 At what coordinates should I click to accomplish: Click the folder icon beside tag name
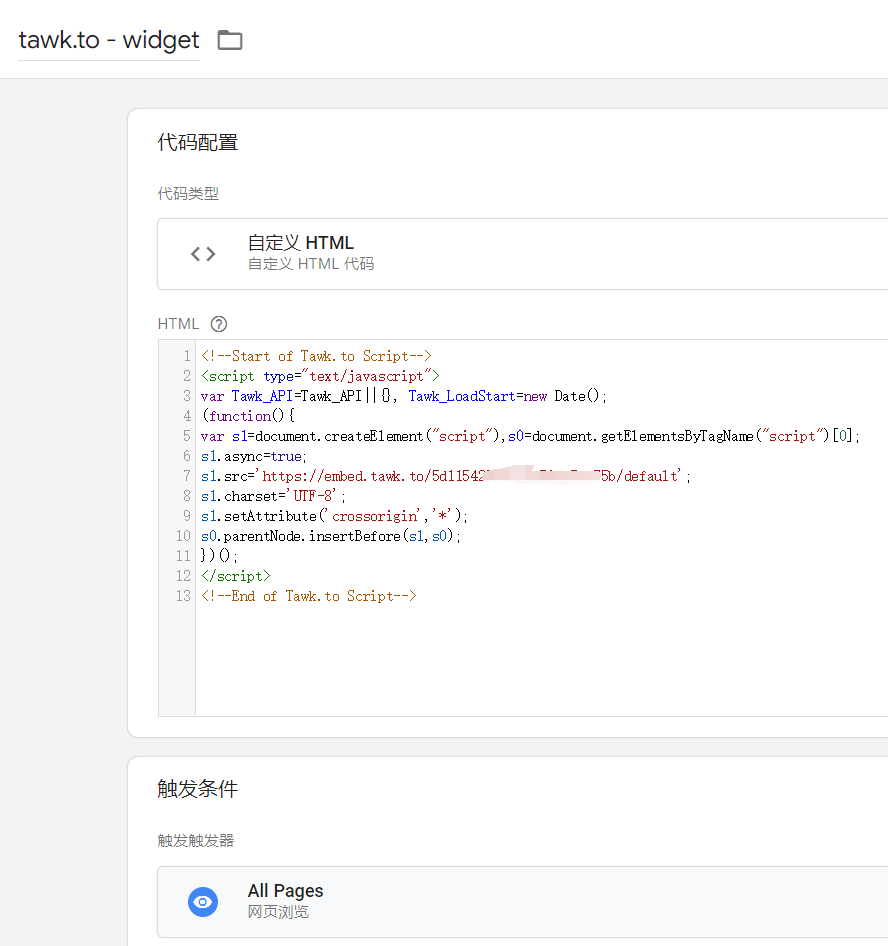[230, 40]
